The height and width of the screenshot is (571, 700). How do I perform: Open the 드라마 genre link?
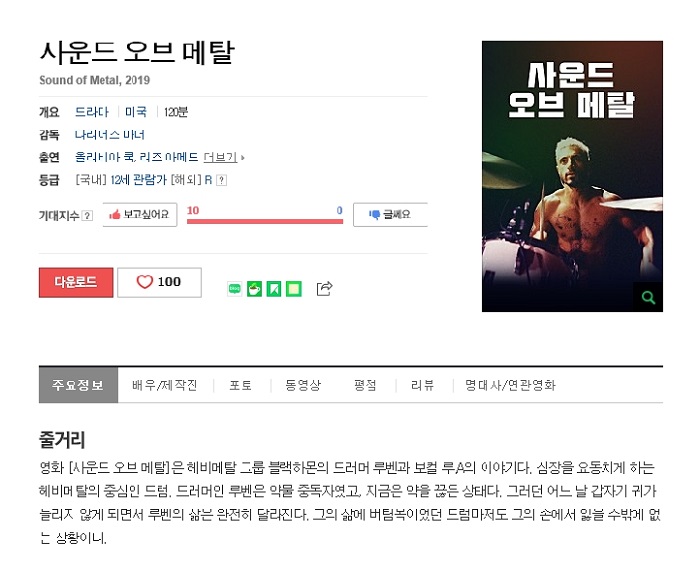pos(92,112)
